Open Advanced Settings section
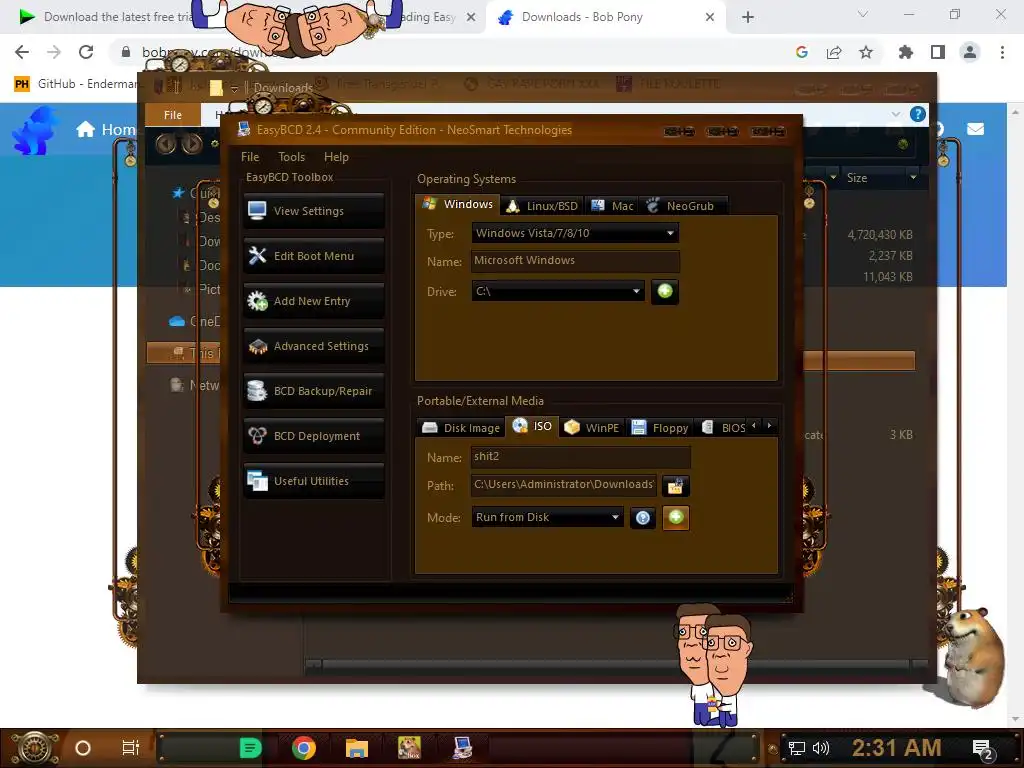Screen dimensions: 1024x768 313,346
